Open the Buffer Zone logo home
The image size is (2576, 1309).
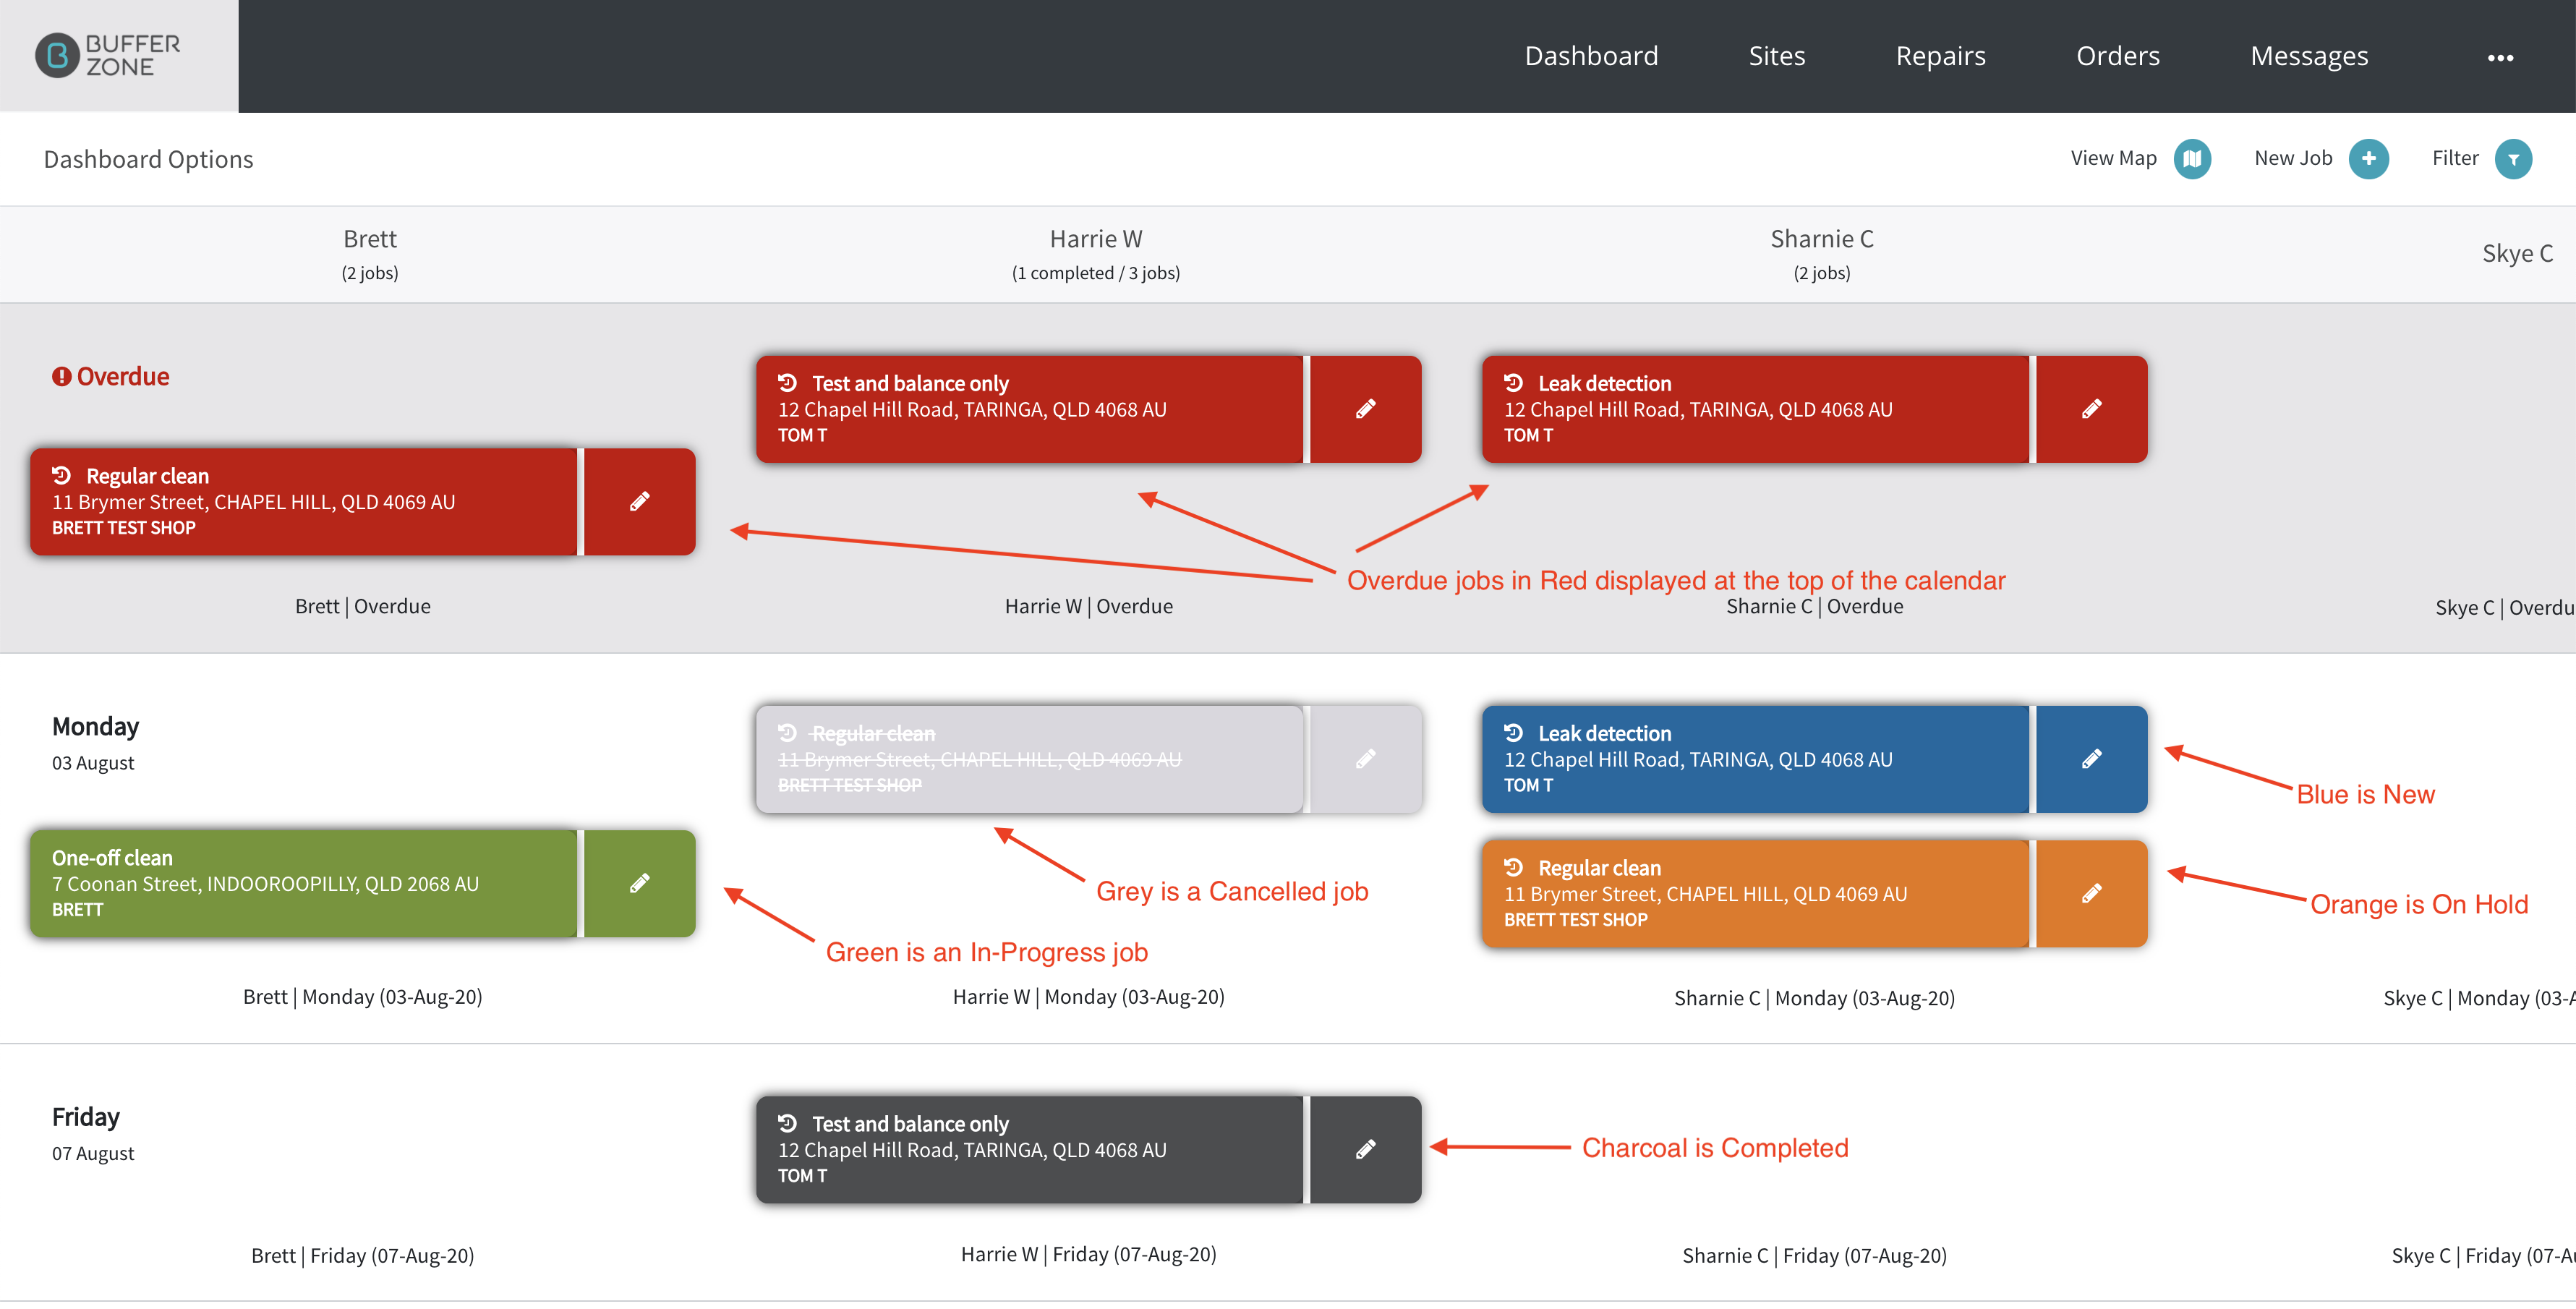point(108,55)
